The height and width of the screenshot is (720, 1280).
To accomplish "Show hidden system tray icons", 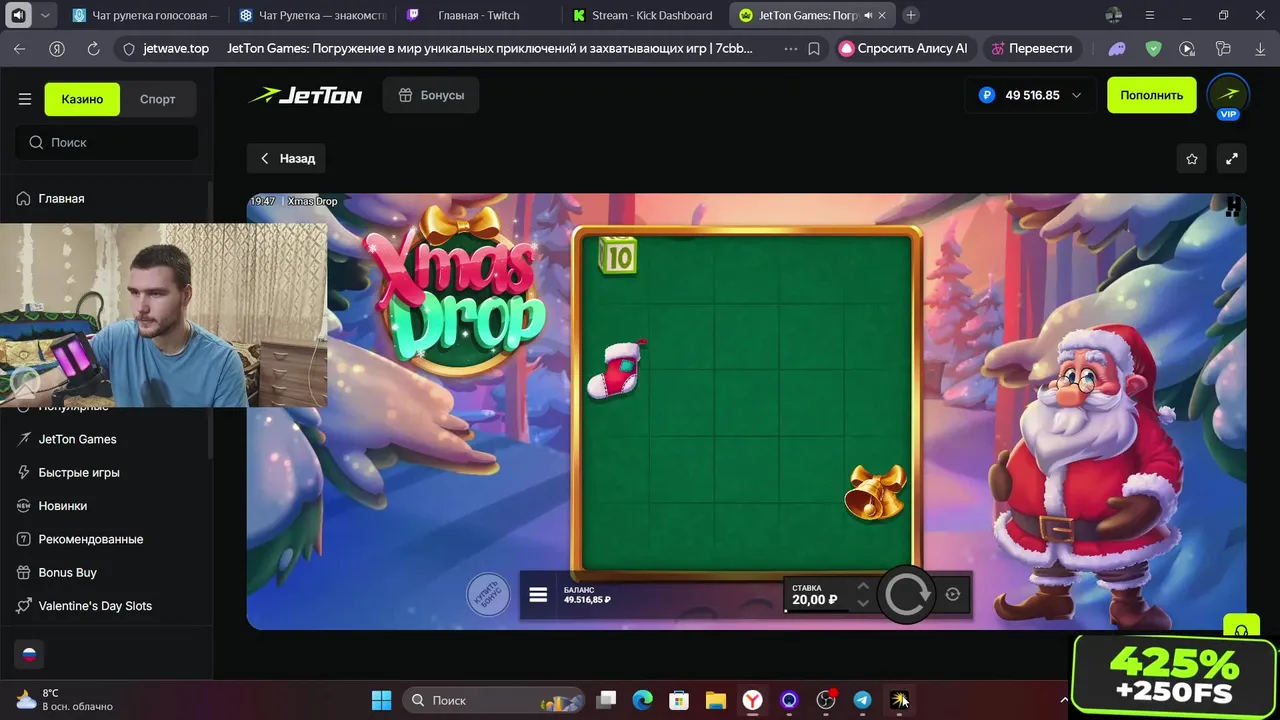I will [x=1063, y=700].
